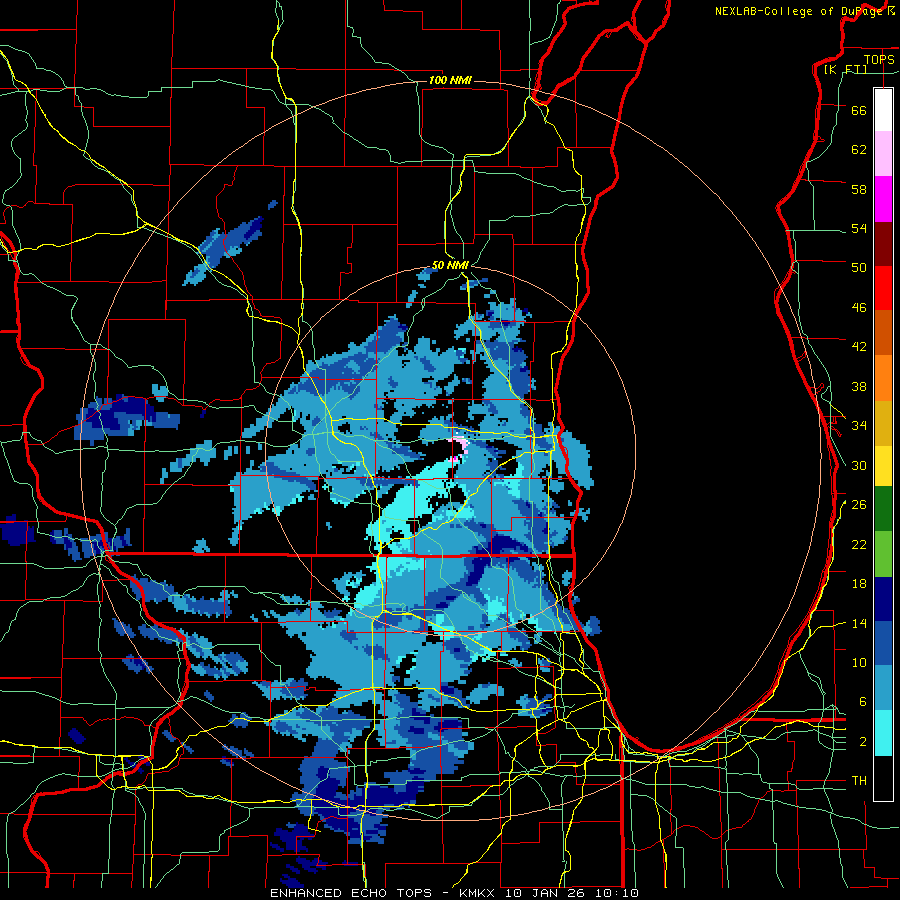
Task: Click the legend value 42
Action: coord(859,346)
